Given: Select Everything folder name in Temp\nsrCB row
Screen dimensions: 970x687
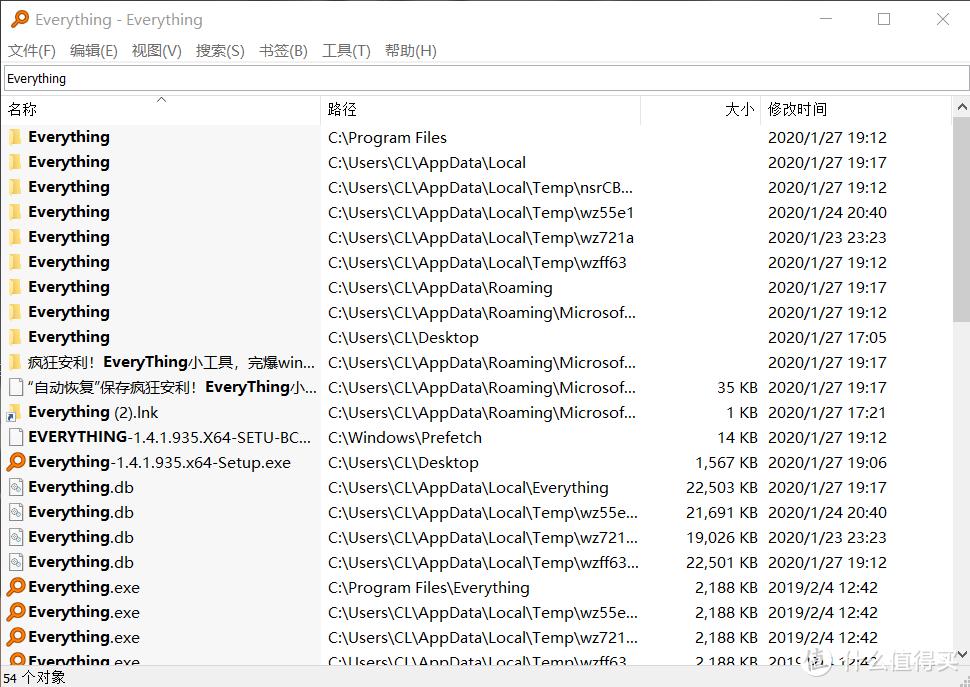Looking at the screenshot, I should [69, 187].
